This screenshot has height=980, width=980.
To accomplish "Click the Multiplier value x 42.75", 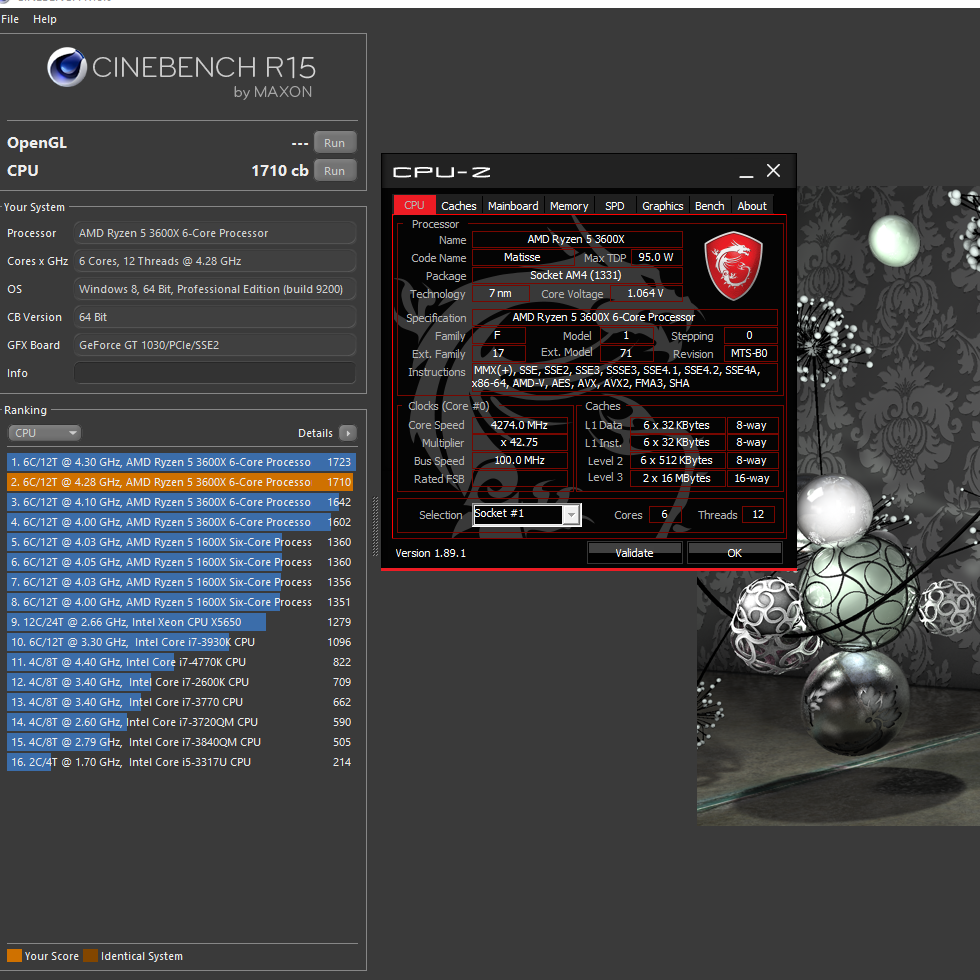I will (x=519, y=442).
